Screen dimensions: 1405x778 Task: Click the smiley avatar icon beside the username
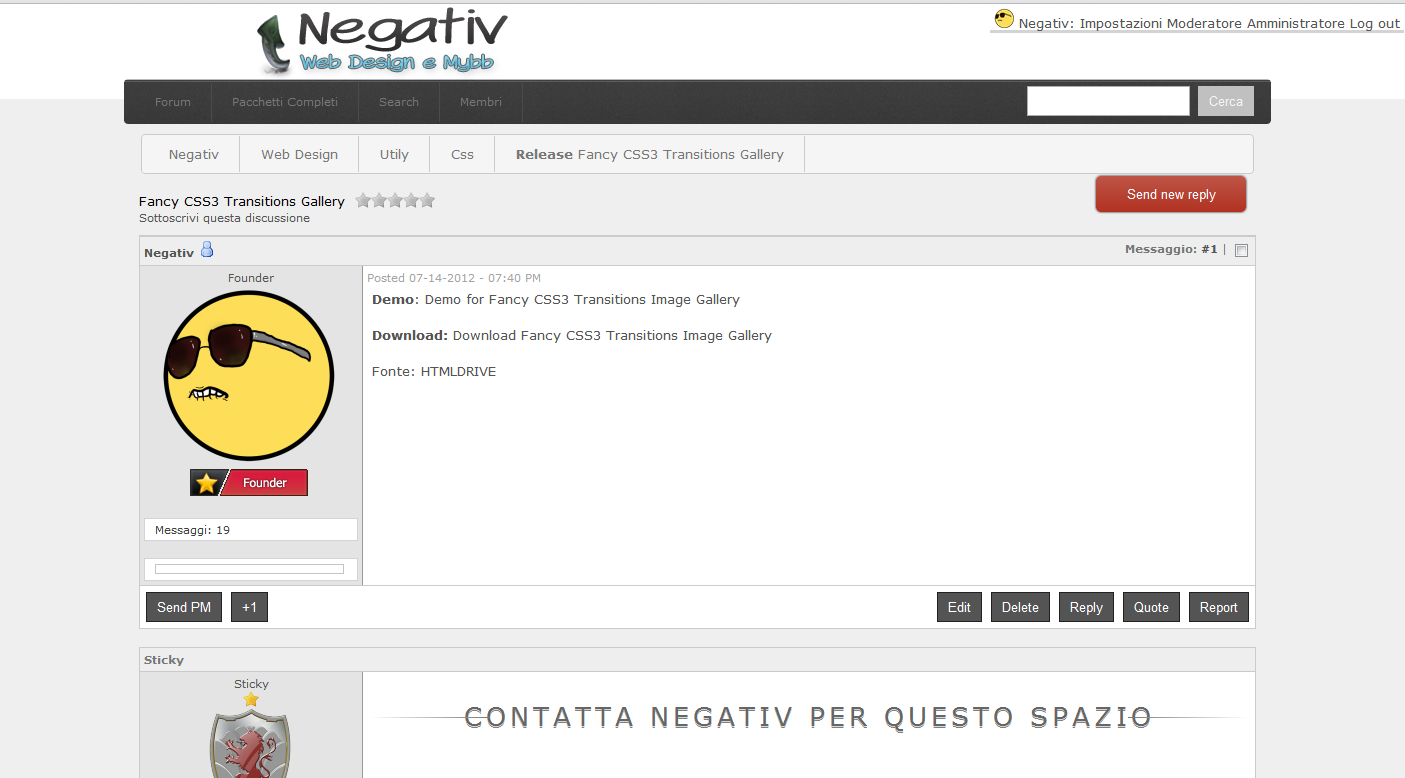point(1004,19)
